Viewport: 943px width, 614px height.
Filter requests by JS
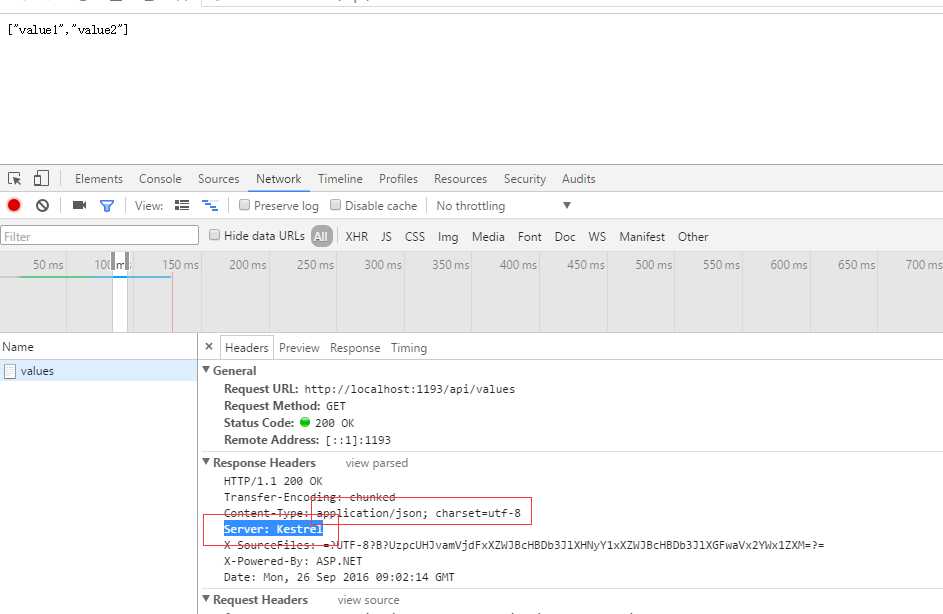(x=386, y=236)
